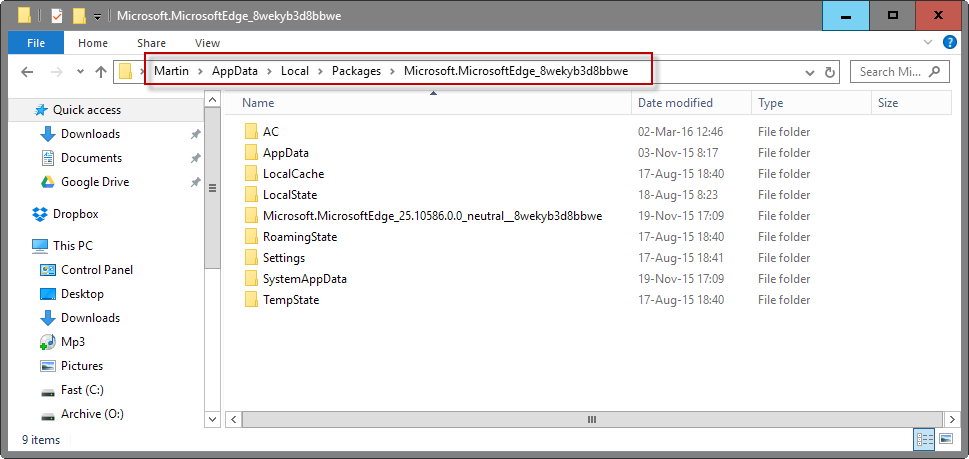Select This PC in the navigation pane
969x459 pixels.
click(x=72, y=246)
